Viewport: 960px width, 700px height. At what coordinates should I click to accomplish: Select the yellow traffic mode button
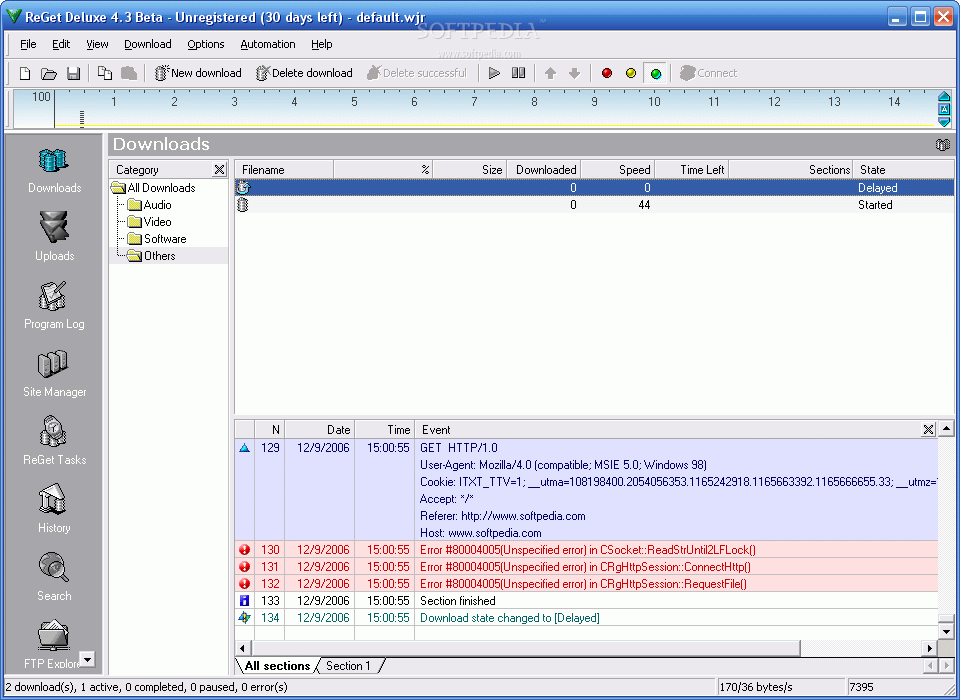630,73
